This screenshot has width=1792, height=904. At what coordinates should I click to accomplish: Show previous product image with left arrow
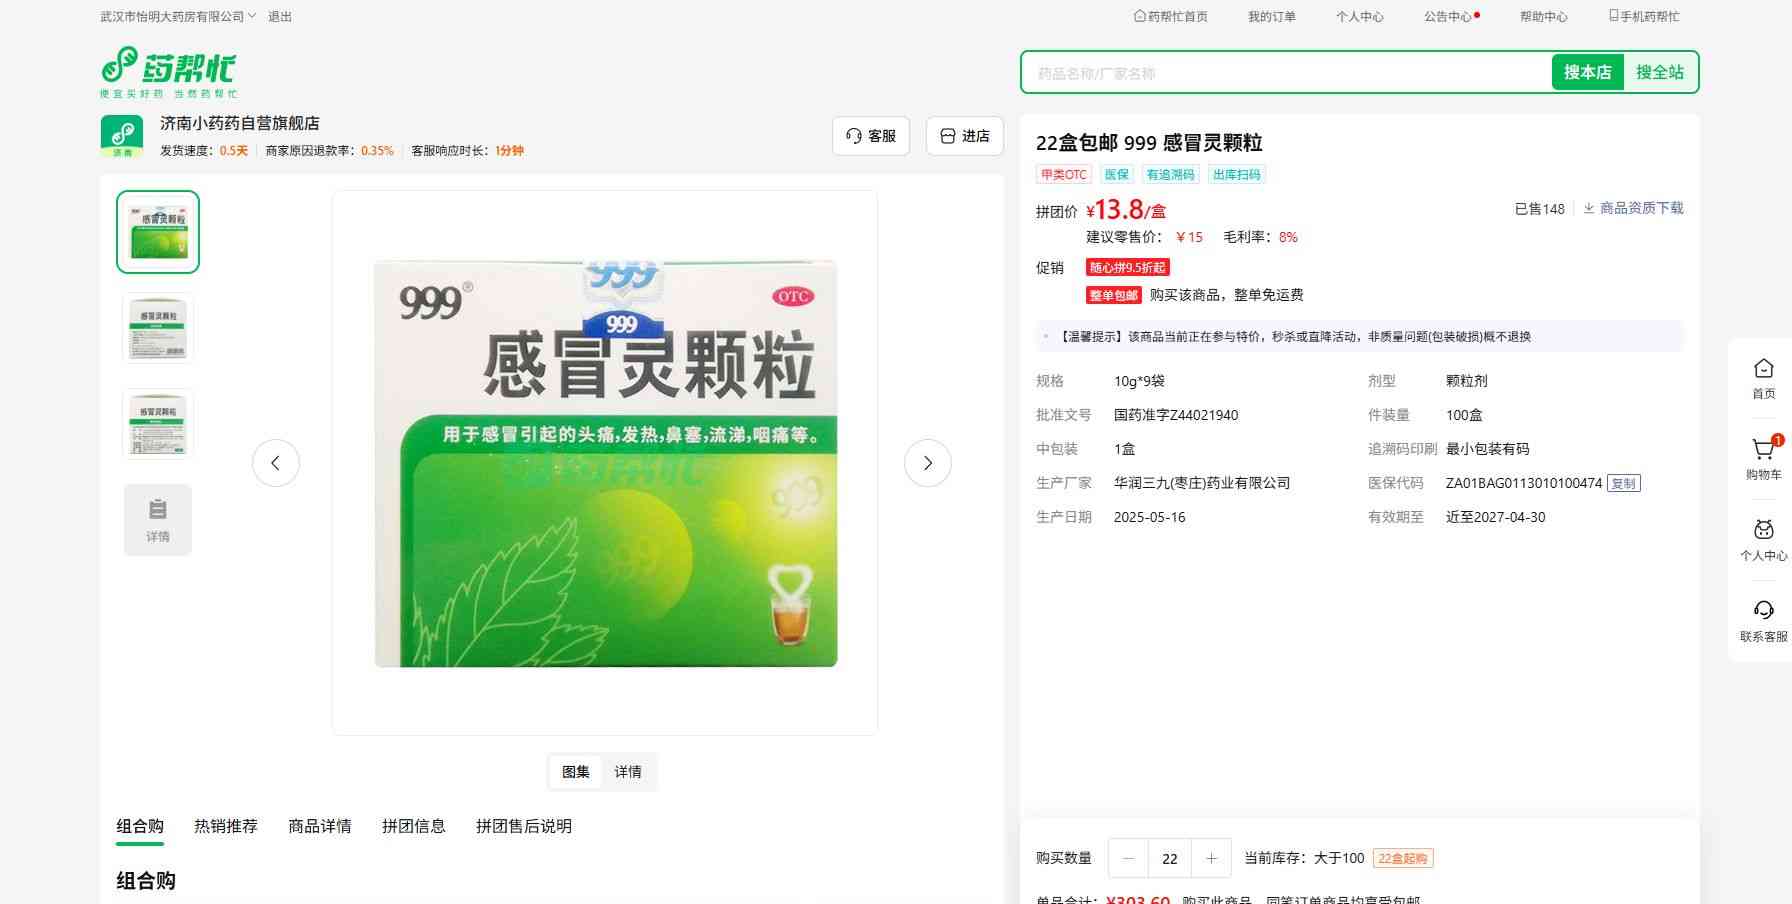point(276,463)
